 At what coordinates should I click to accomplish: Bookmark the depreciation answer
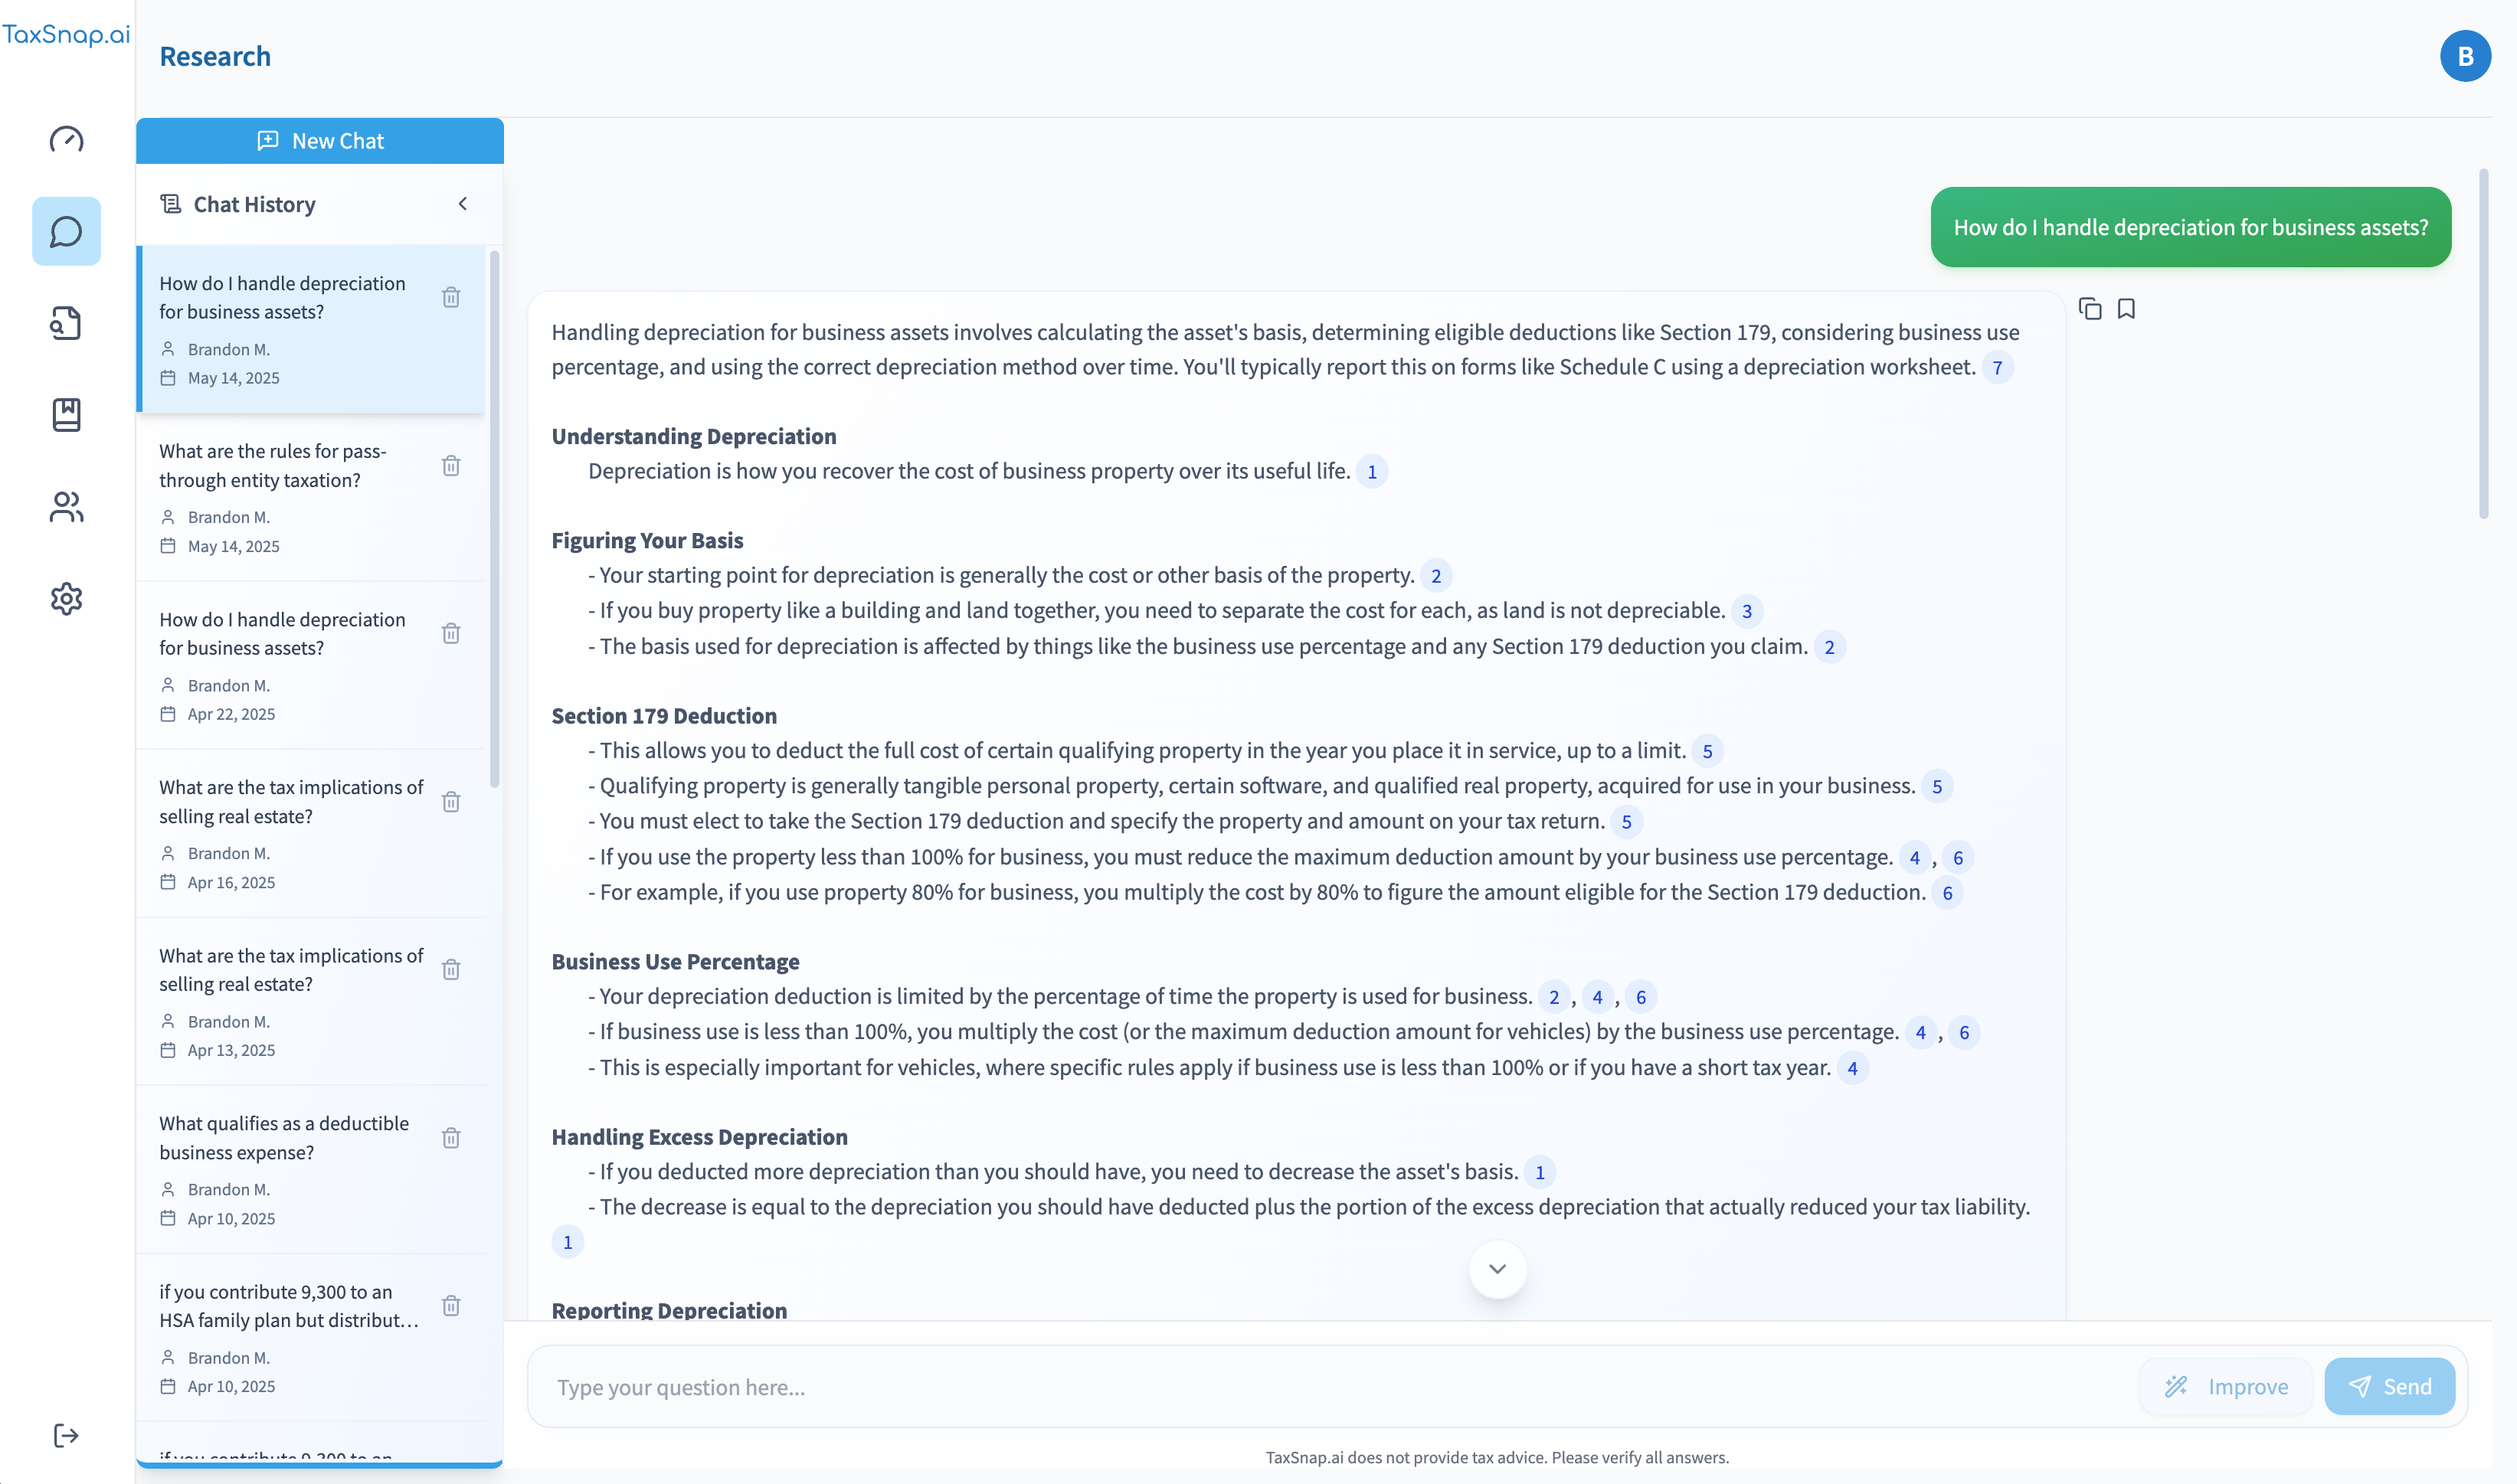click(x=2126, y=309)
